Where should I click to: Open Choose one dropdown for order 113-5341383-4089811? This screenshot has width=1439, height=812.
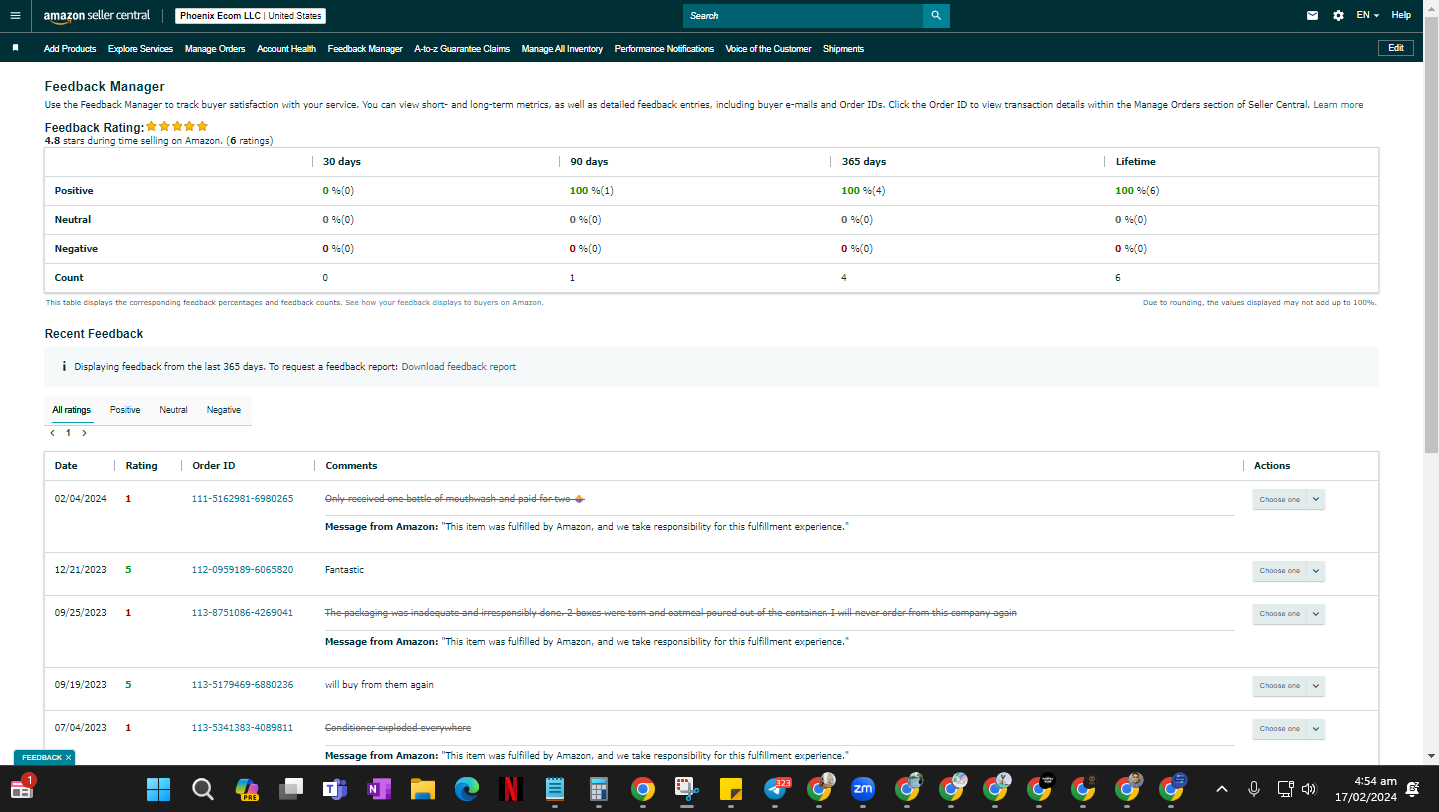point(1288,729)
